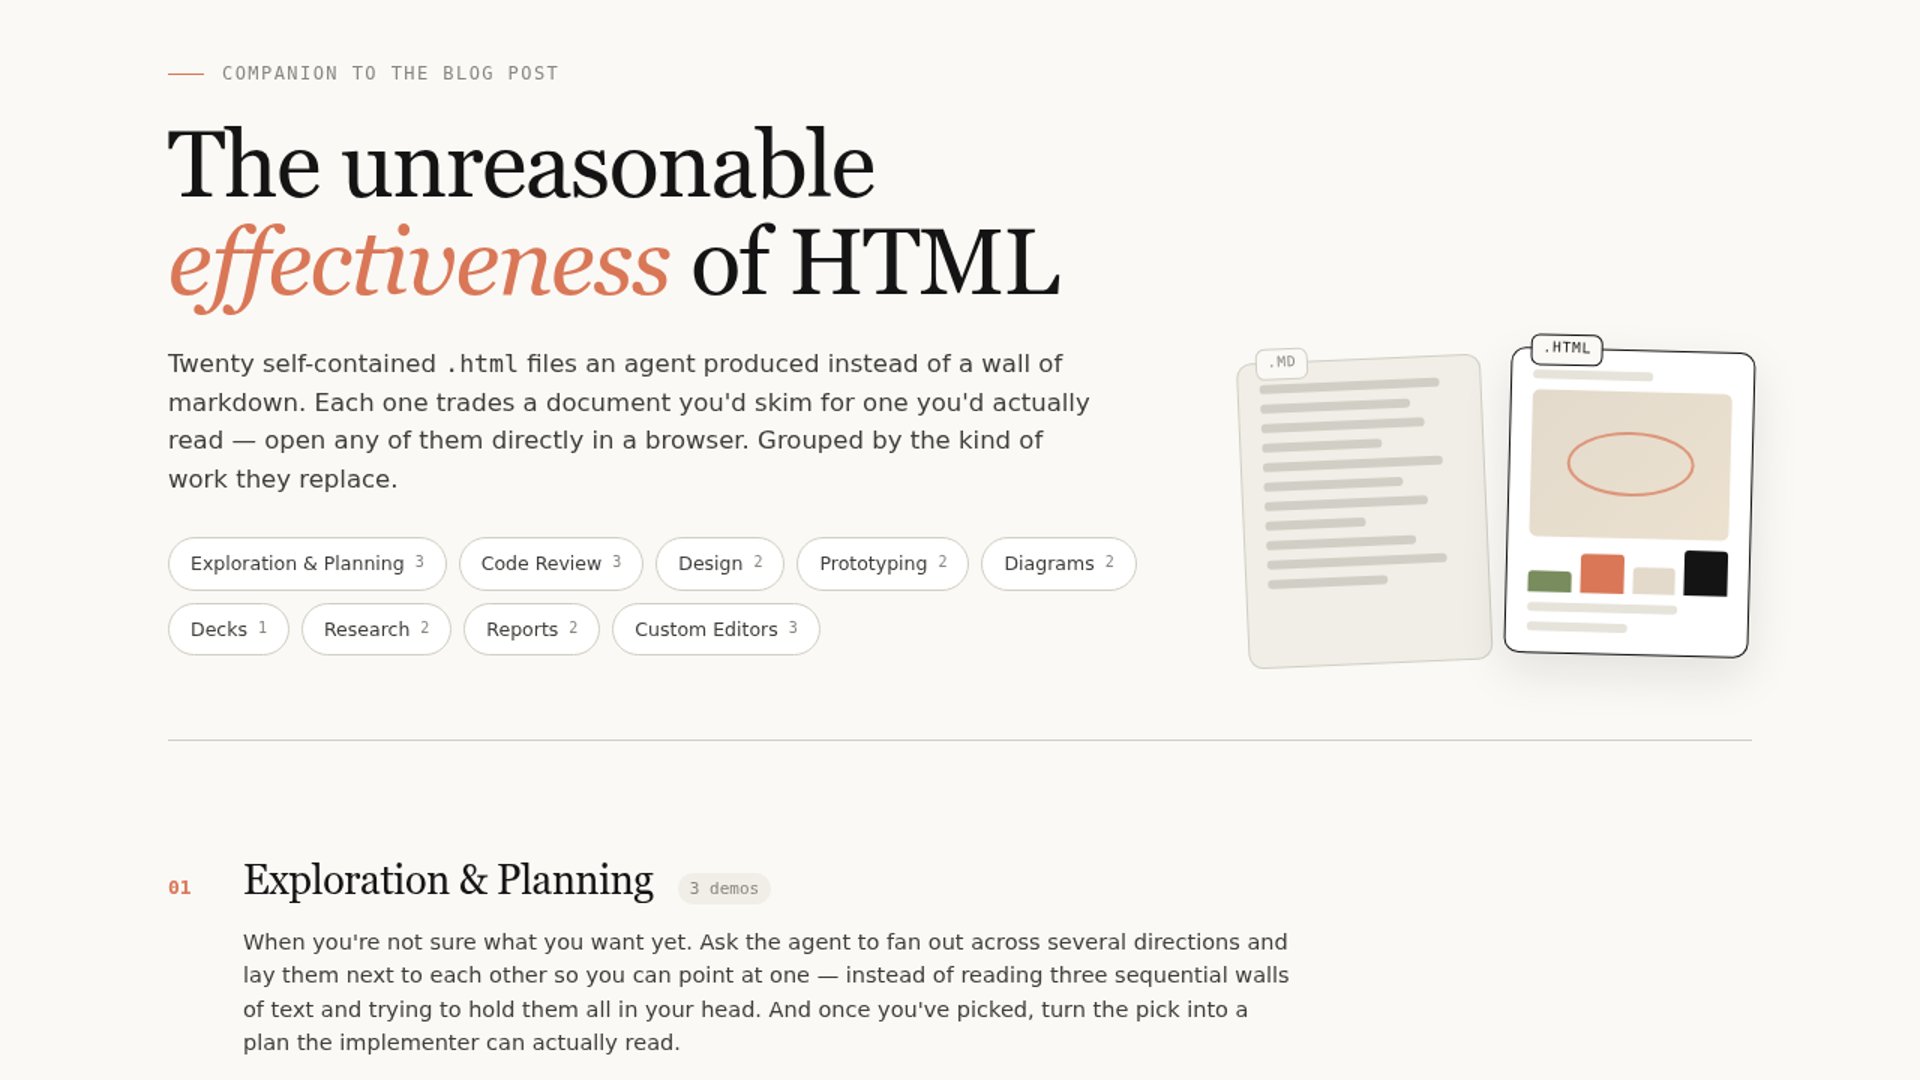Open the Diagrams category pill
The height and width of the screenshot is (1080, 1920).
[1059, 564]
